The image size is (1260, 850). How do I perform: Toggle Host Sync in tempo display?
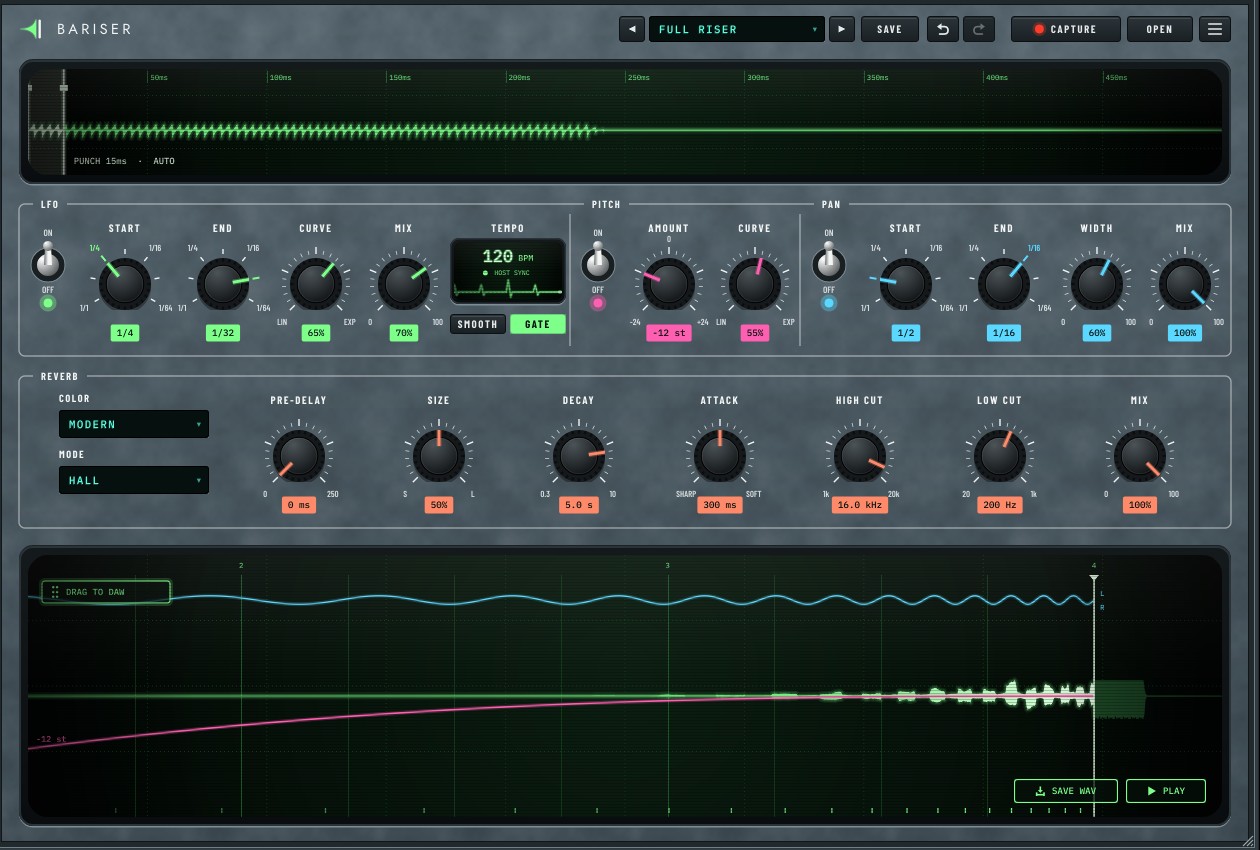click(507, 273)
